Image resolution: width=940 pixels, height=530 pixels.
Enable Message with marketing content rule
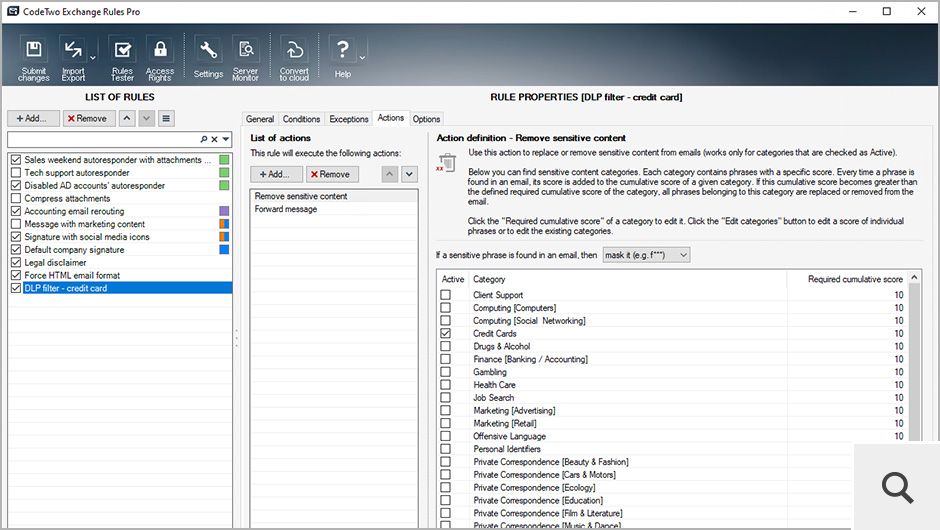pos(16,224)
